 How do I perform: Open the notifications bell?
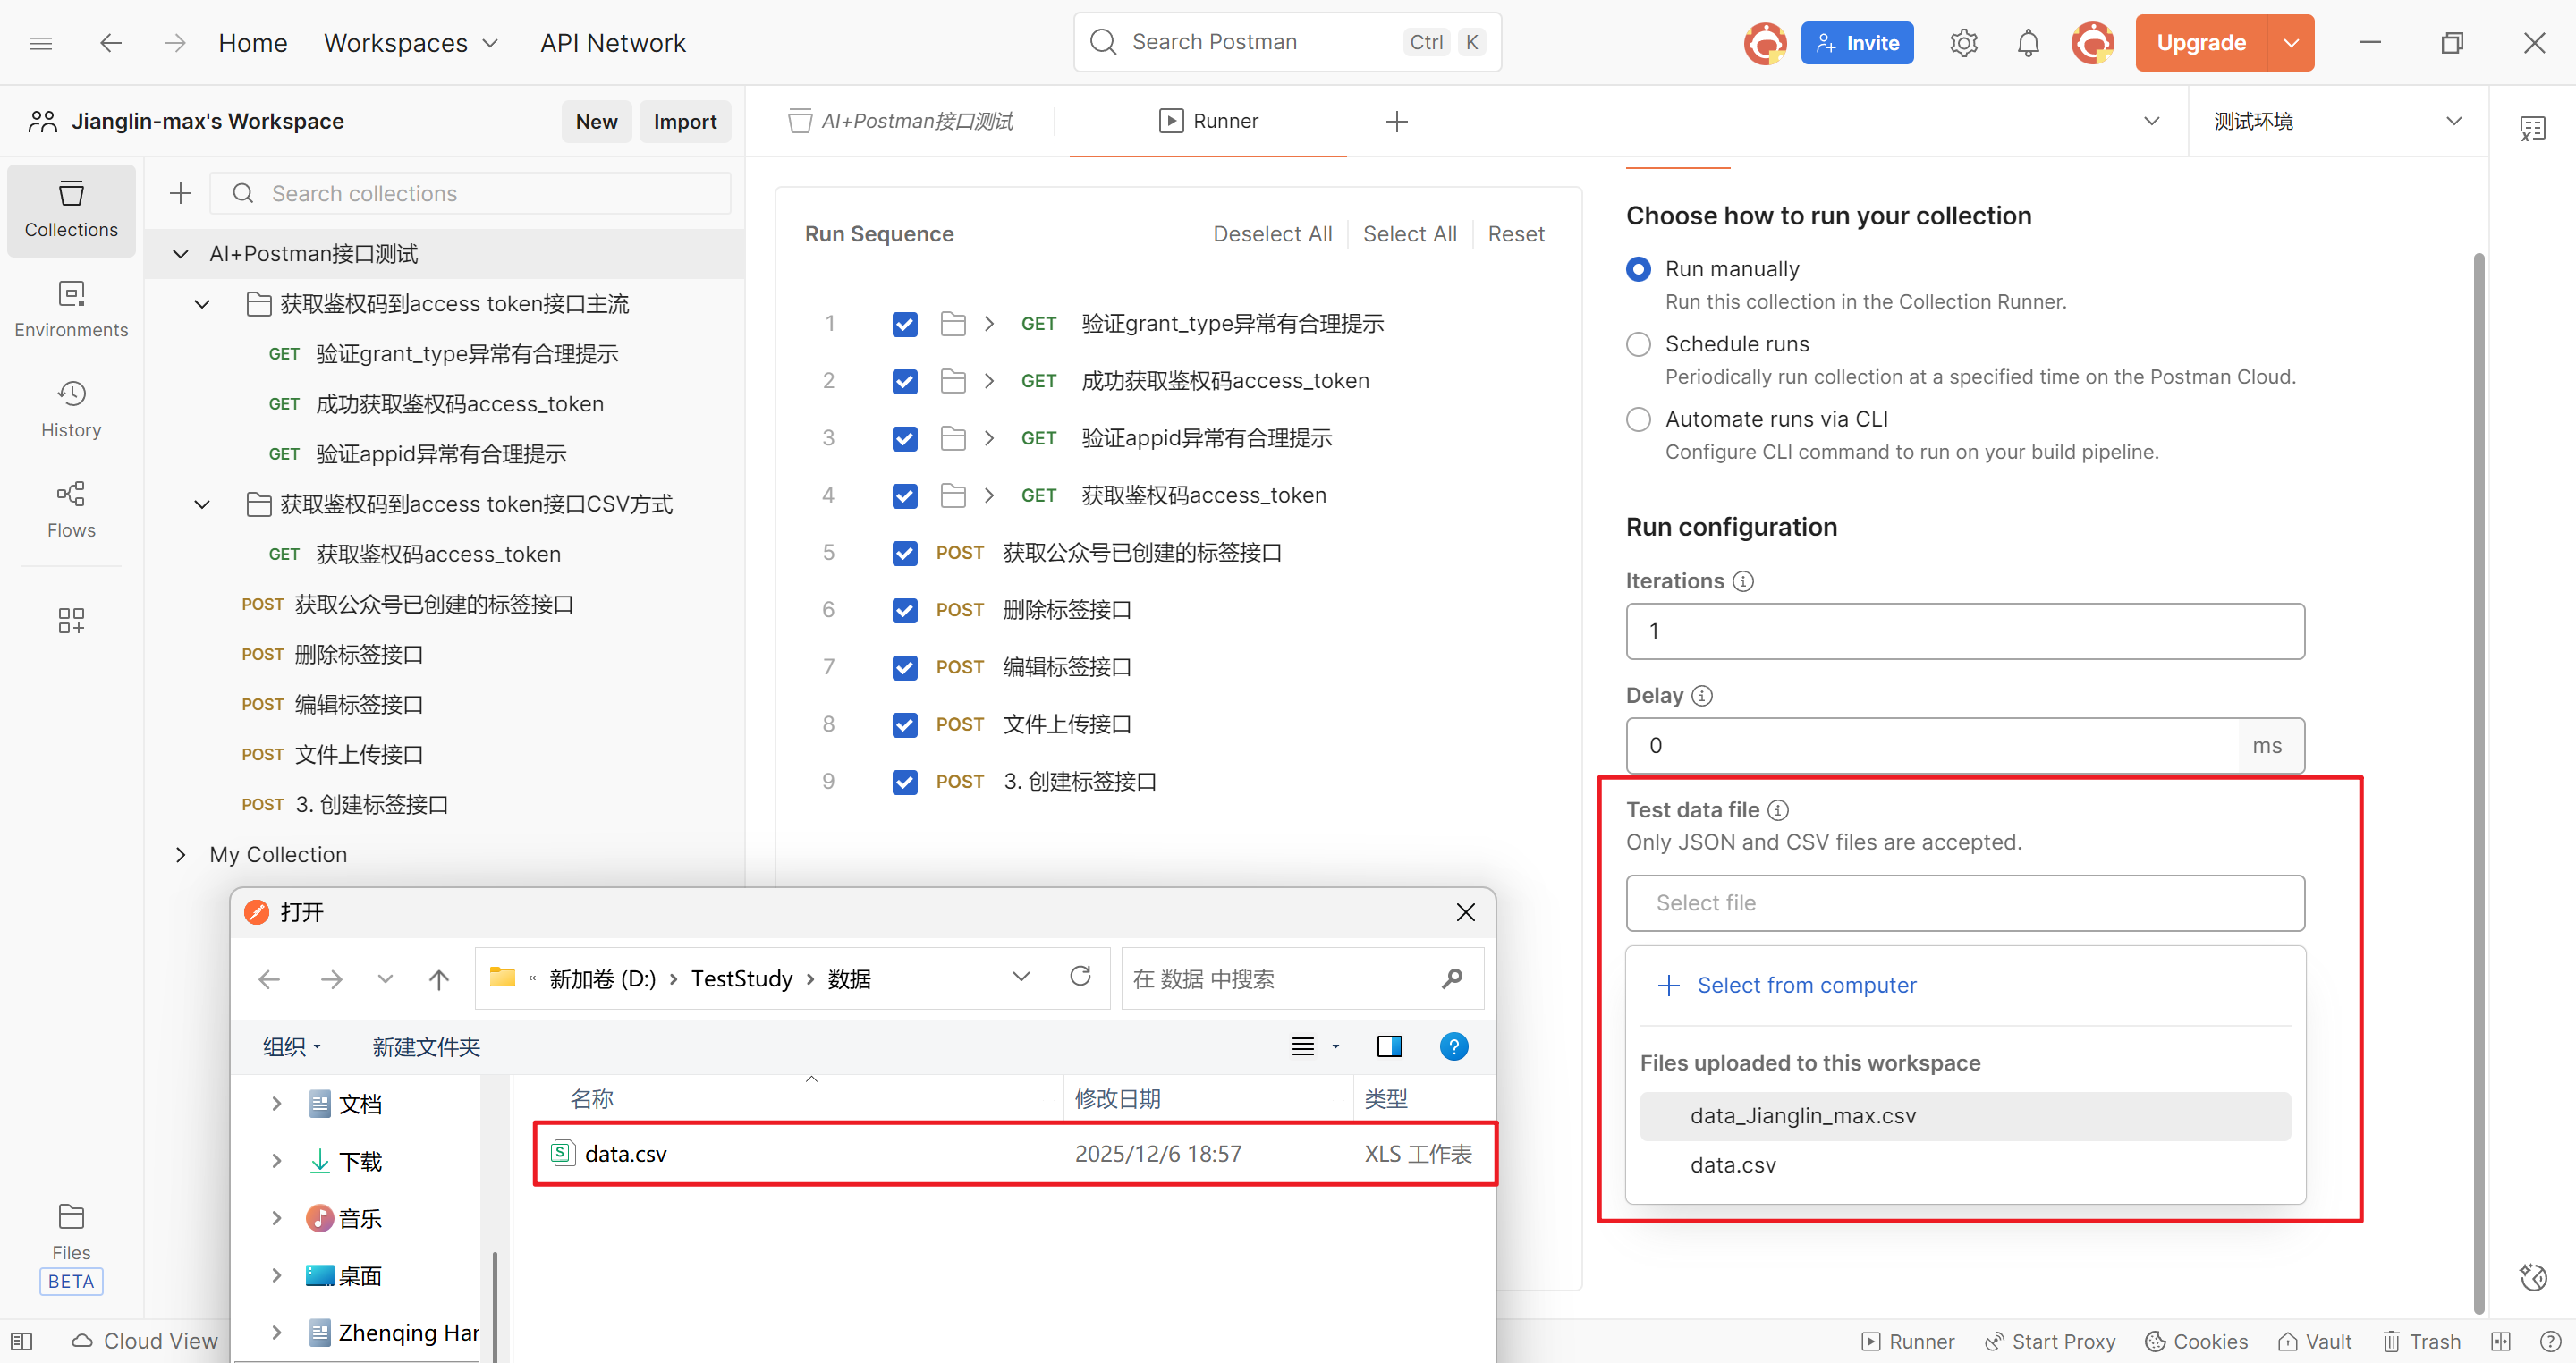pyautogui.click(x=2028, y=43)
